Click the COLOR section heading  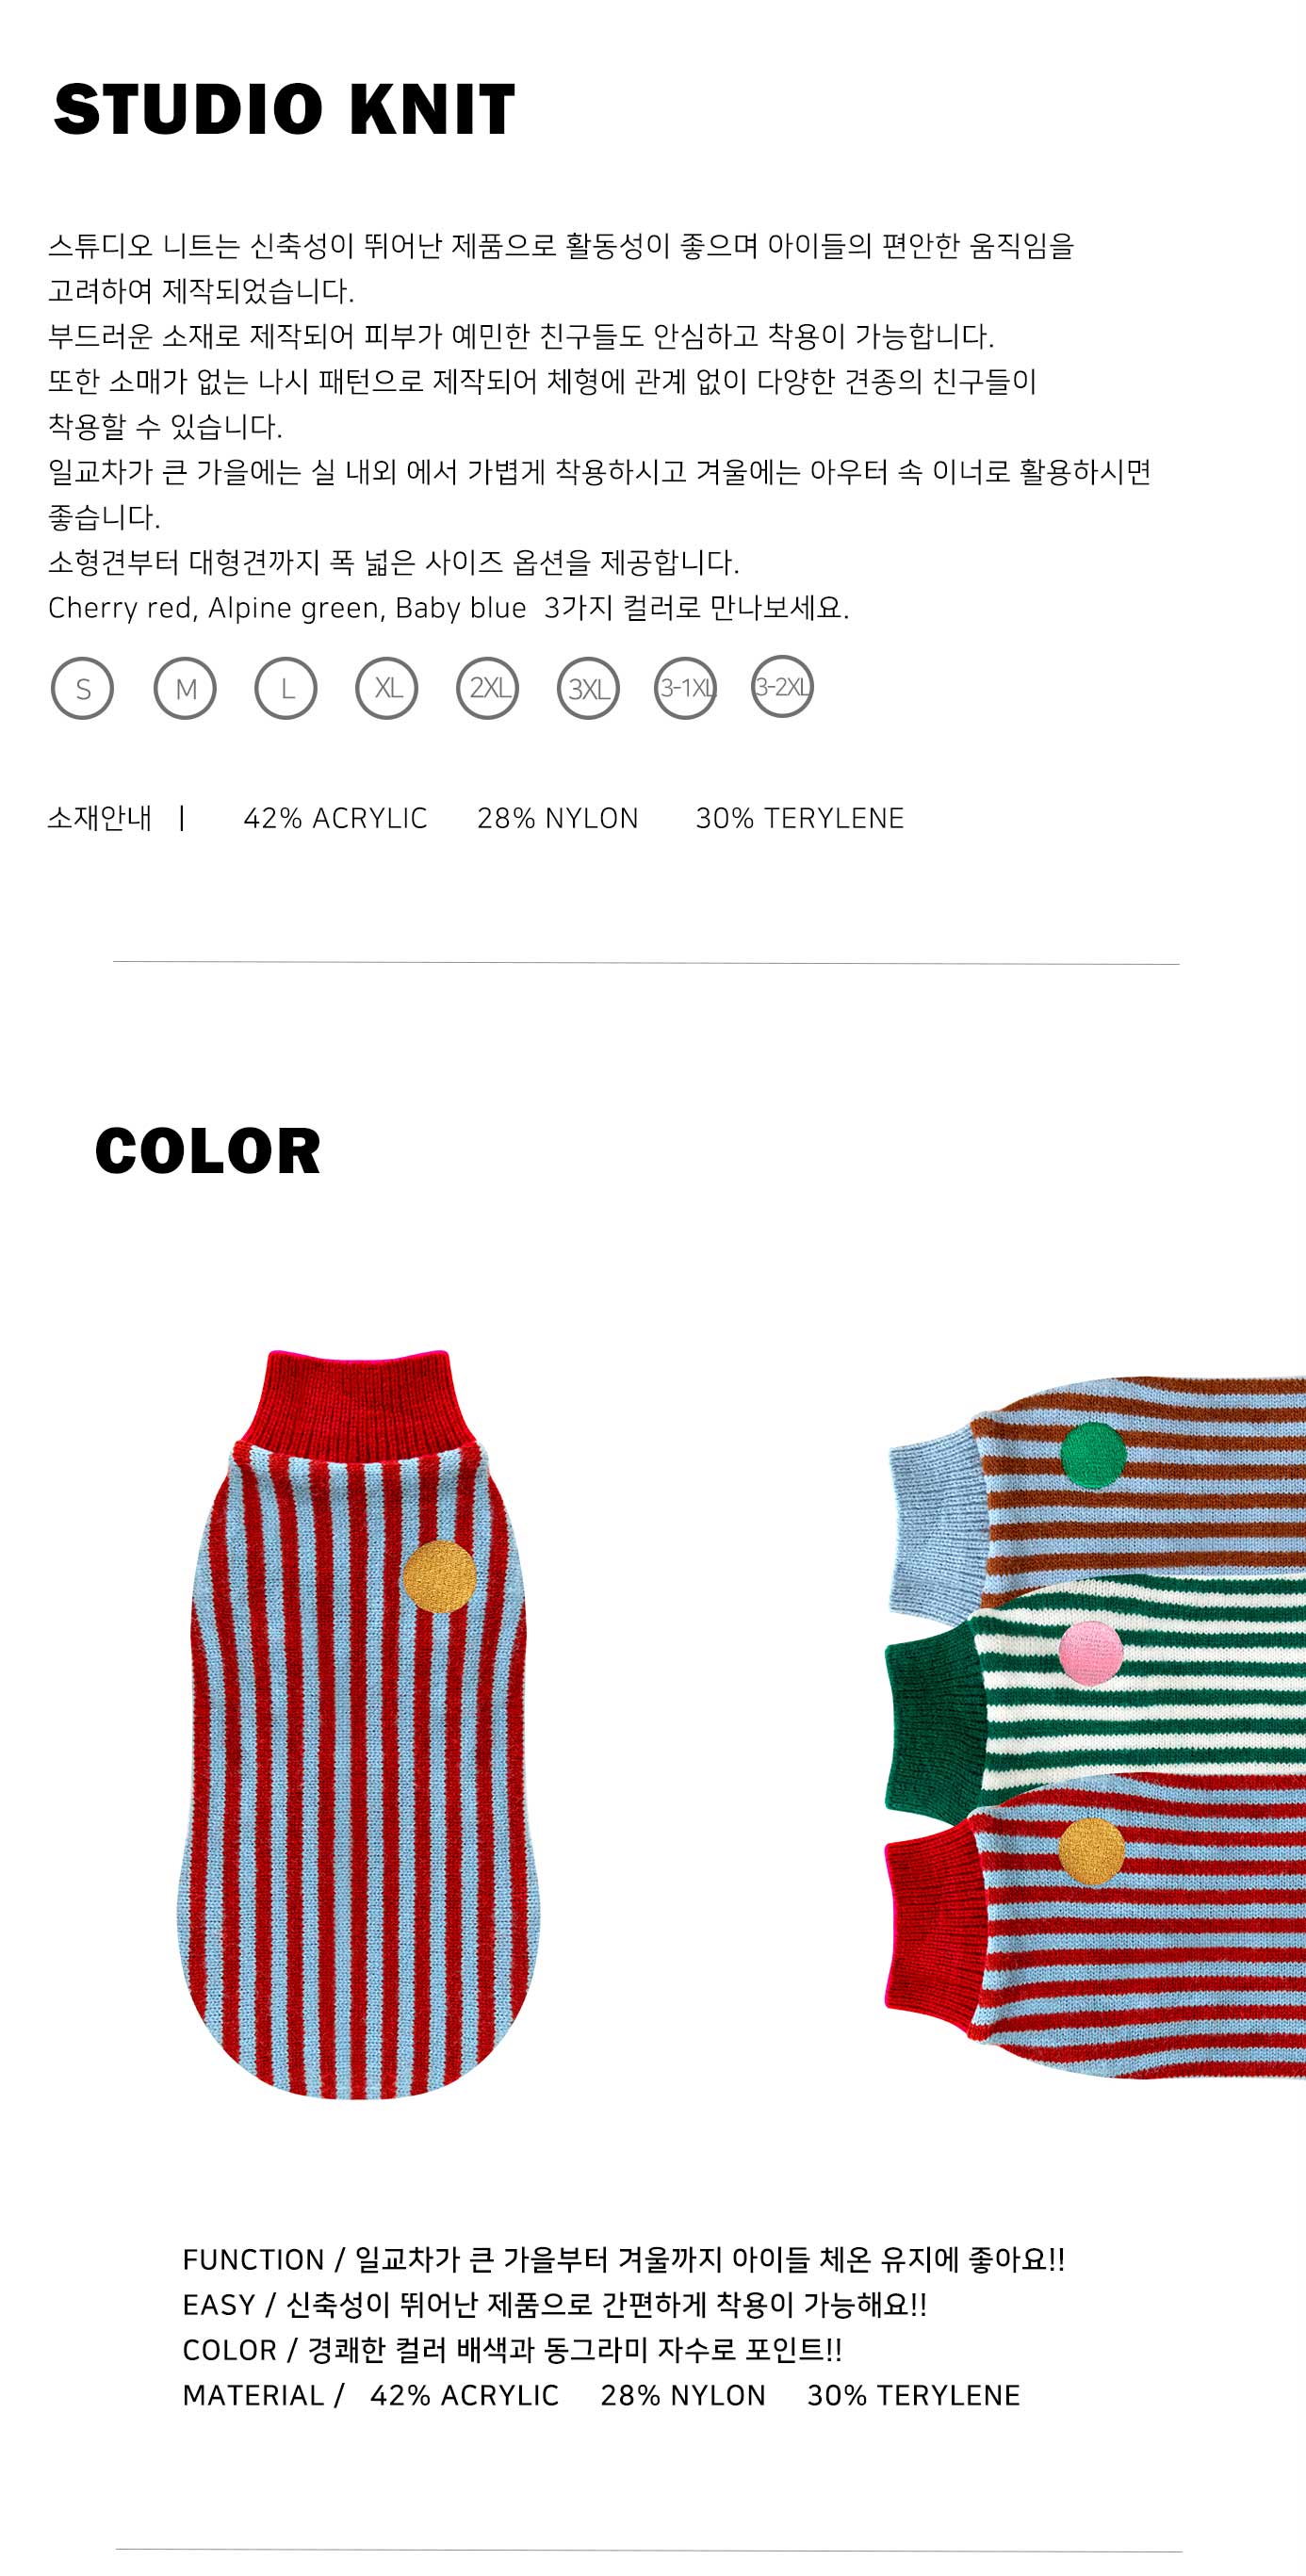pos(208,1151)
